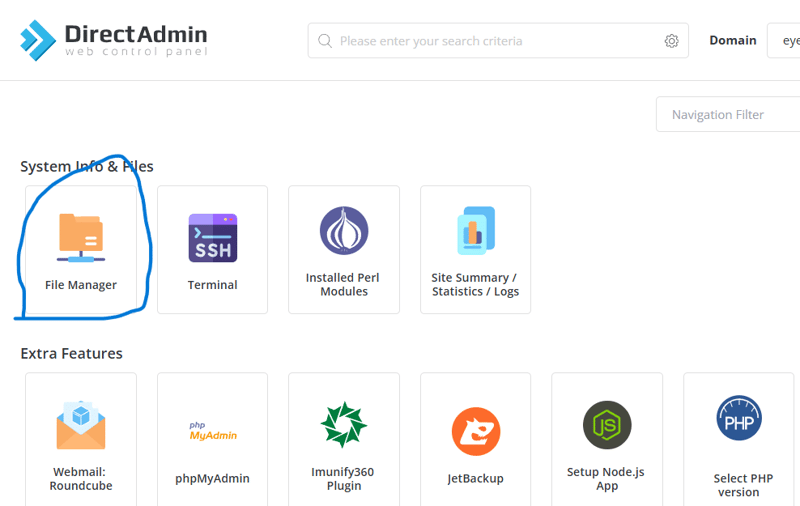
Task: Open the Domain selector dropdown
Action: tap(784, 41)
